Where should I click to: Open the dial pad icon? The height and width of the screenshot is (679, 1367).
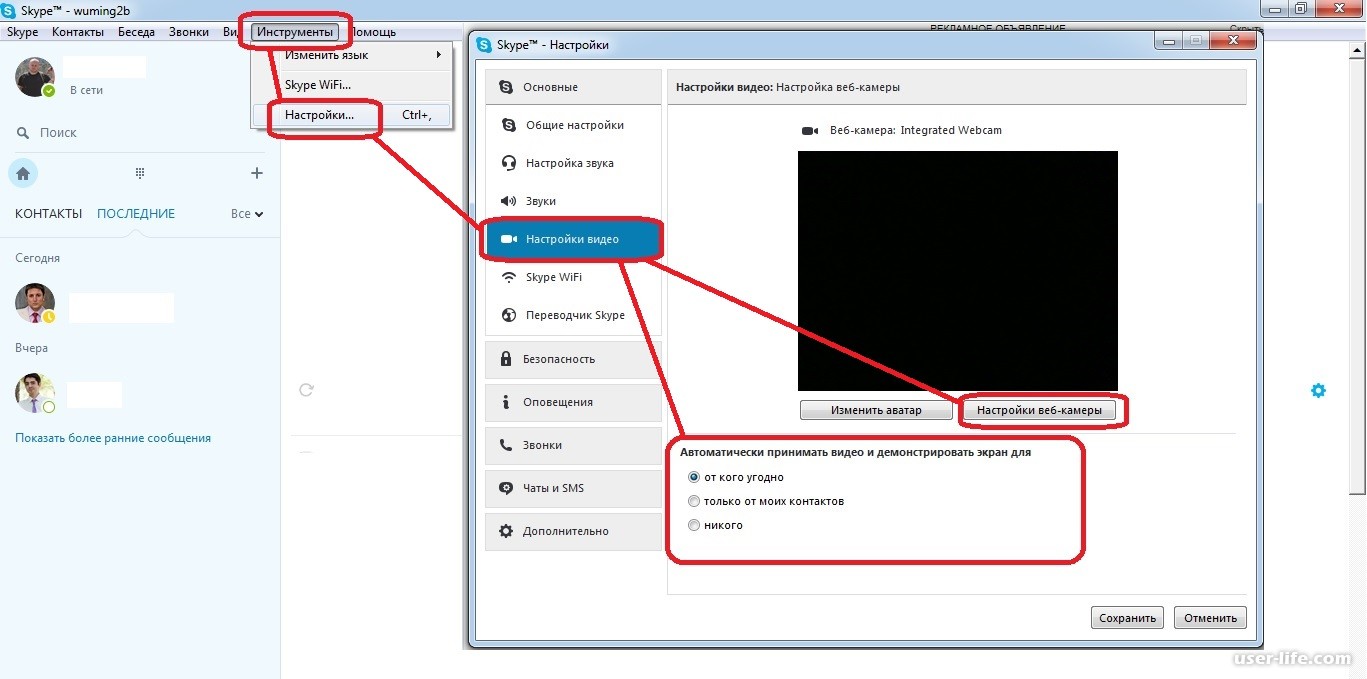point(140,173)
